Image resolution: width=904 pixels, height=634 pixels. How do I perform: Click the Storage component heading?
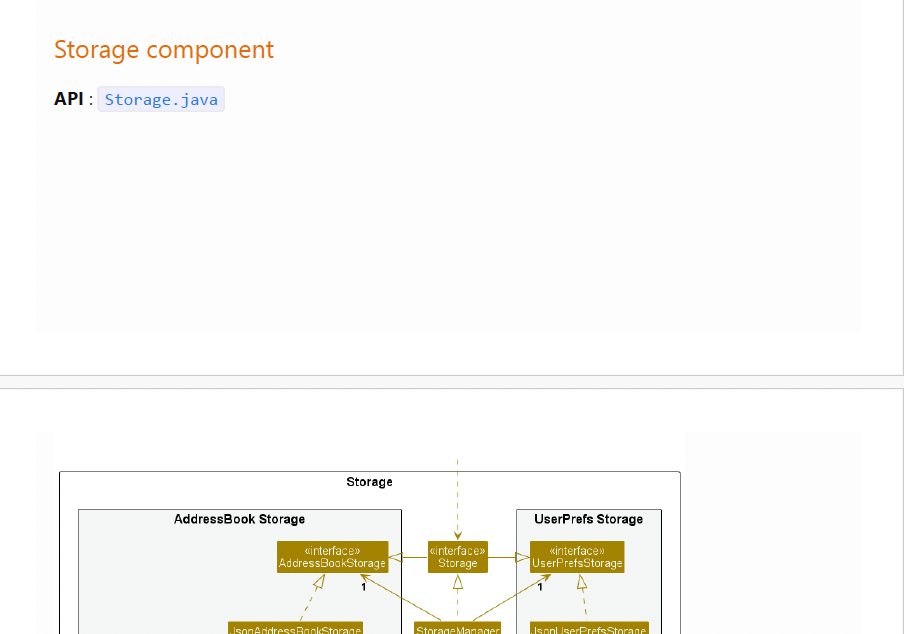coord(164,50)
